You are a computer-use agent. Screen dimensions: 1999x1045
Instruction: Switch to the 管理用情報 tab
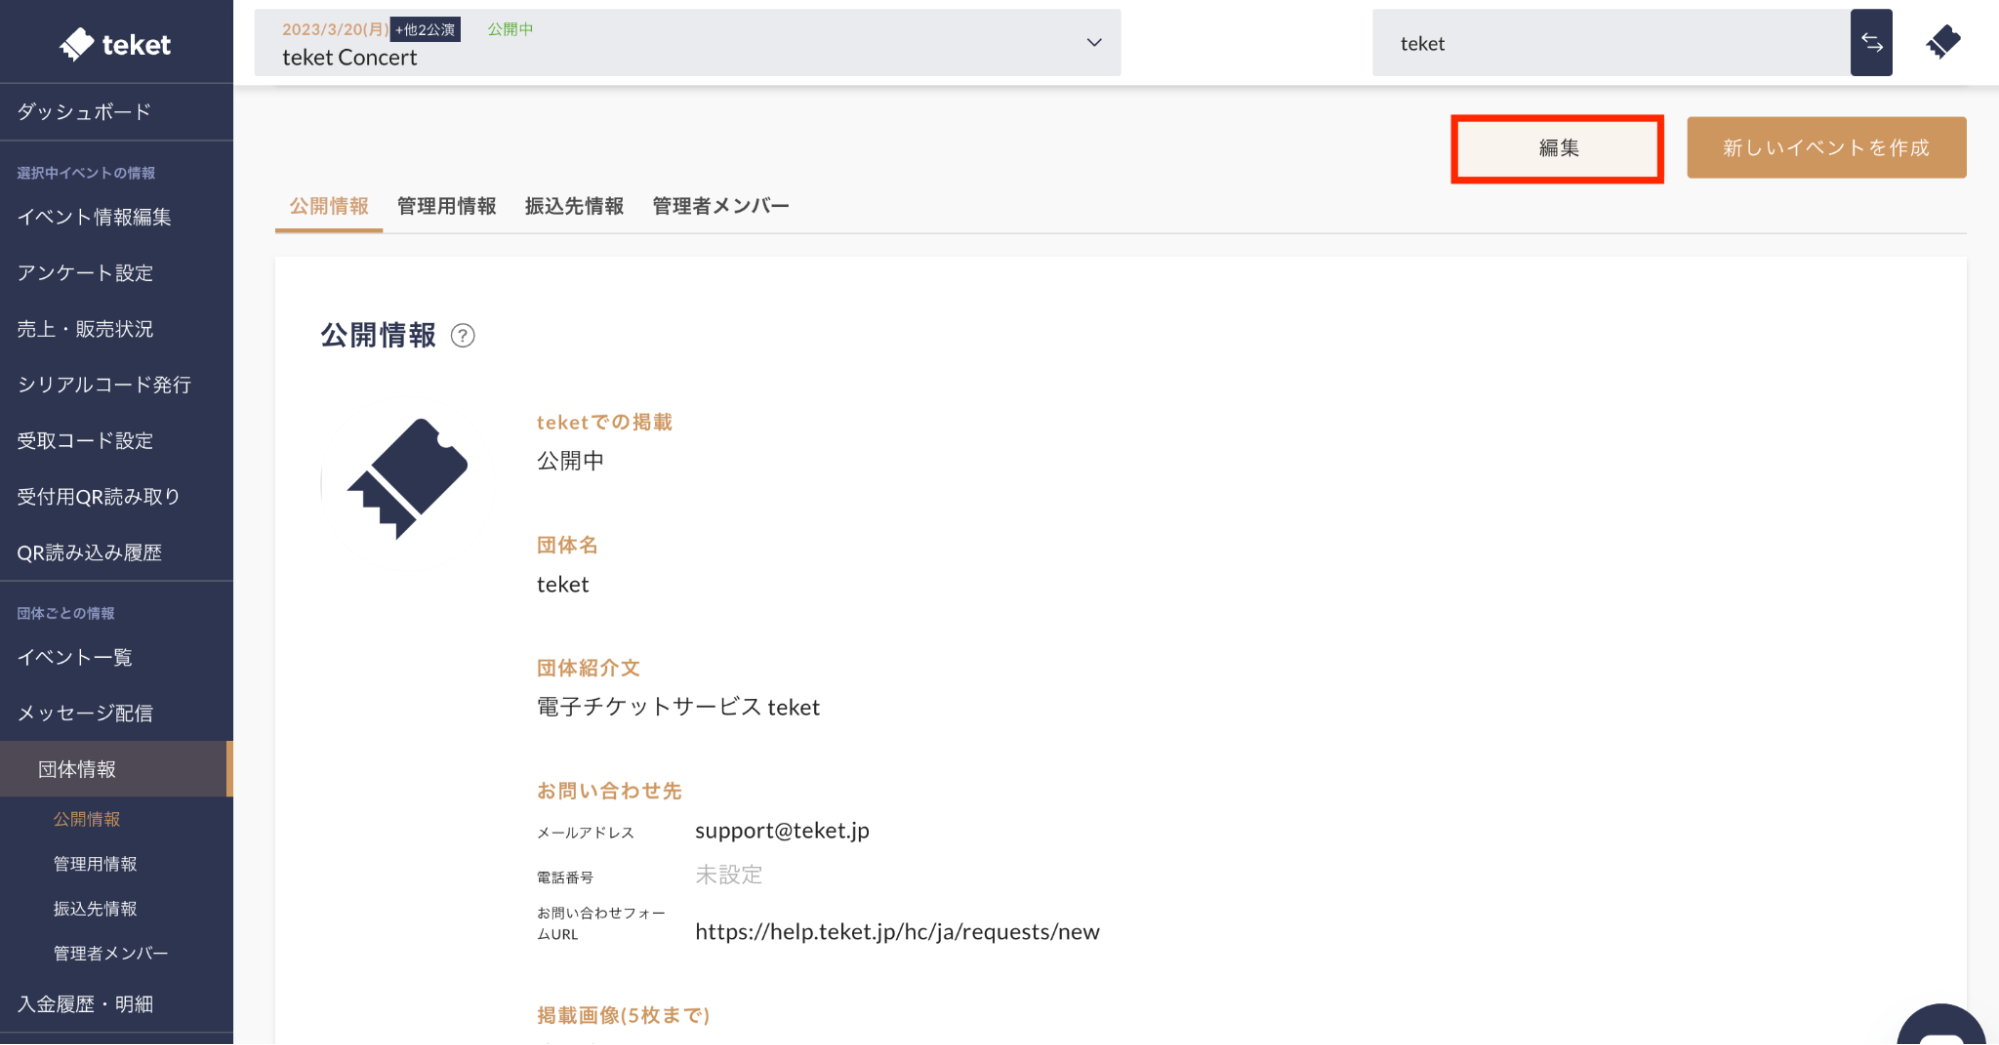[446, 206]
